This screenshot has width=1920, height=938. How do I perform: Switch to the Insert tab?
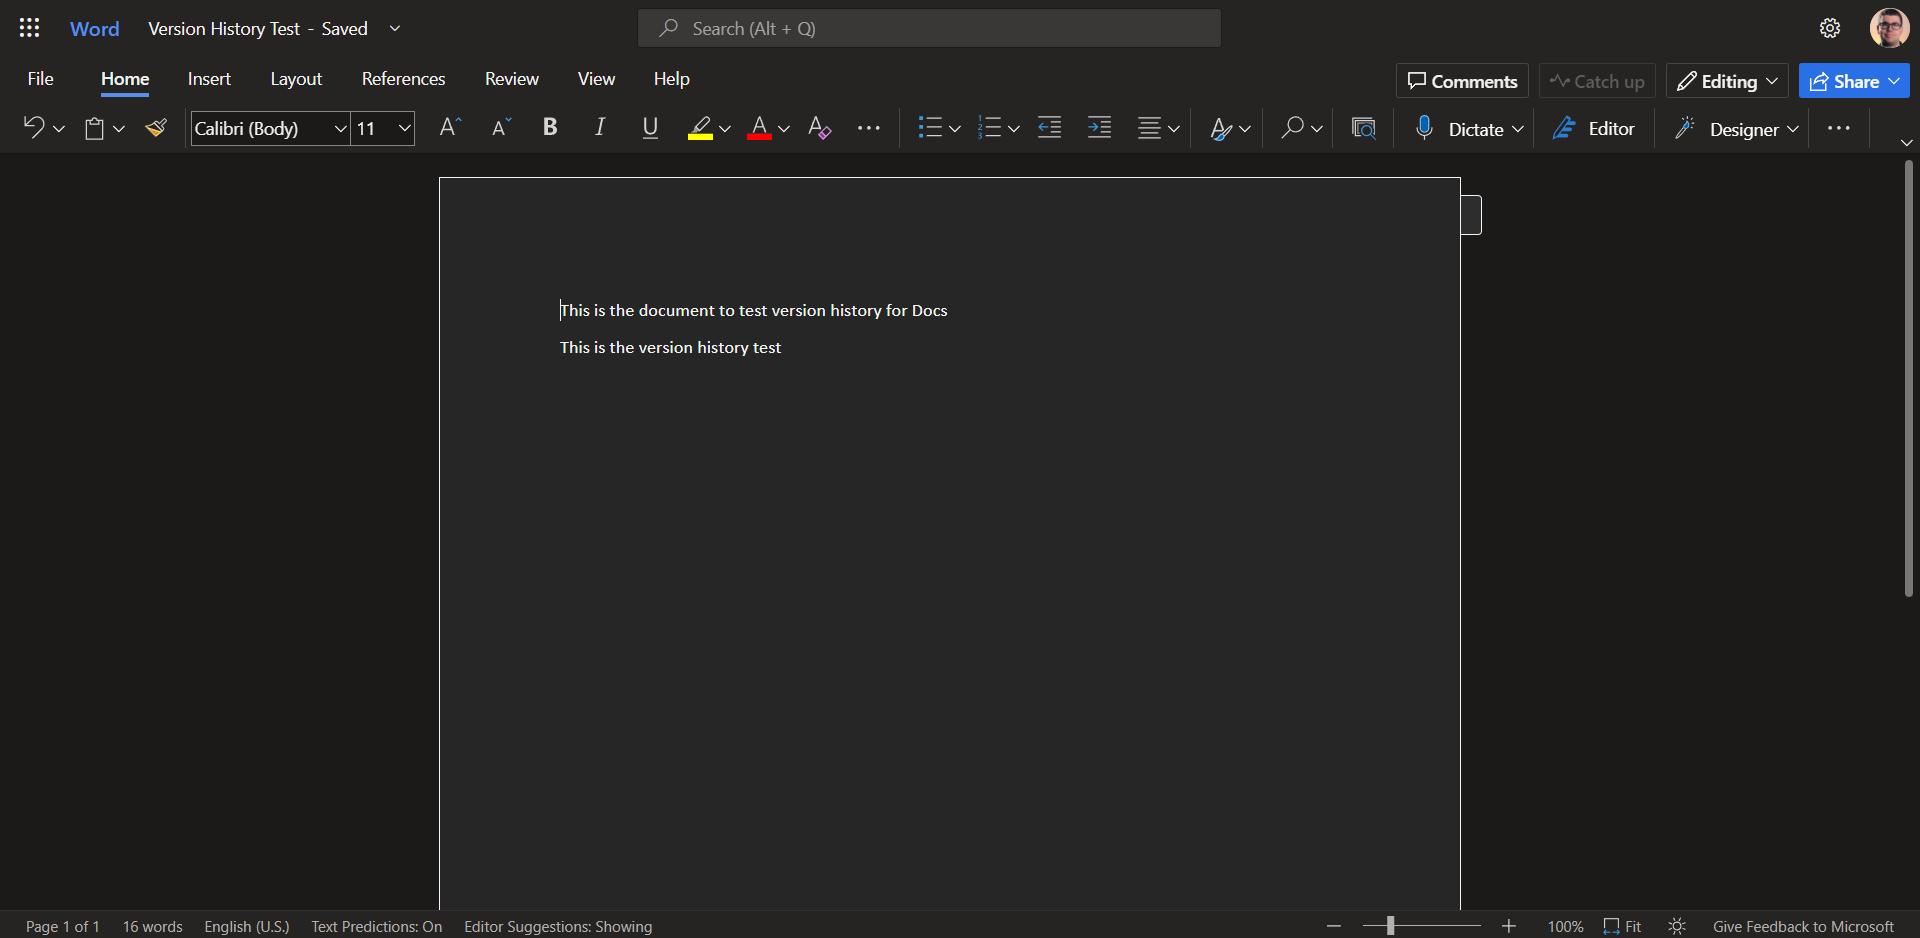[x=209, y=78]
